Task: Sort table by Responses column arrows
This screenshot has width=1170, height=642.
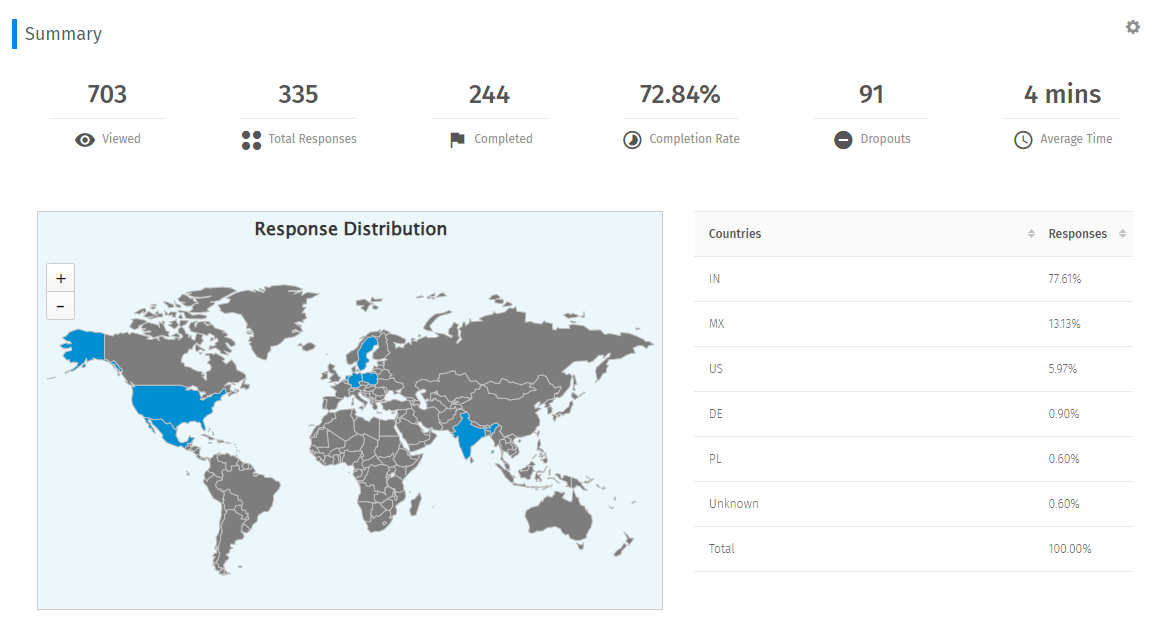Action: point(1122,234)
